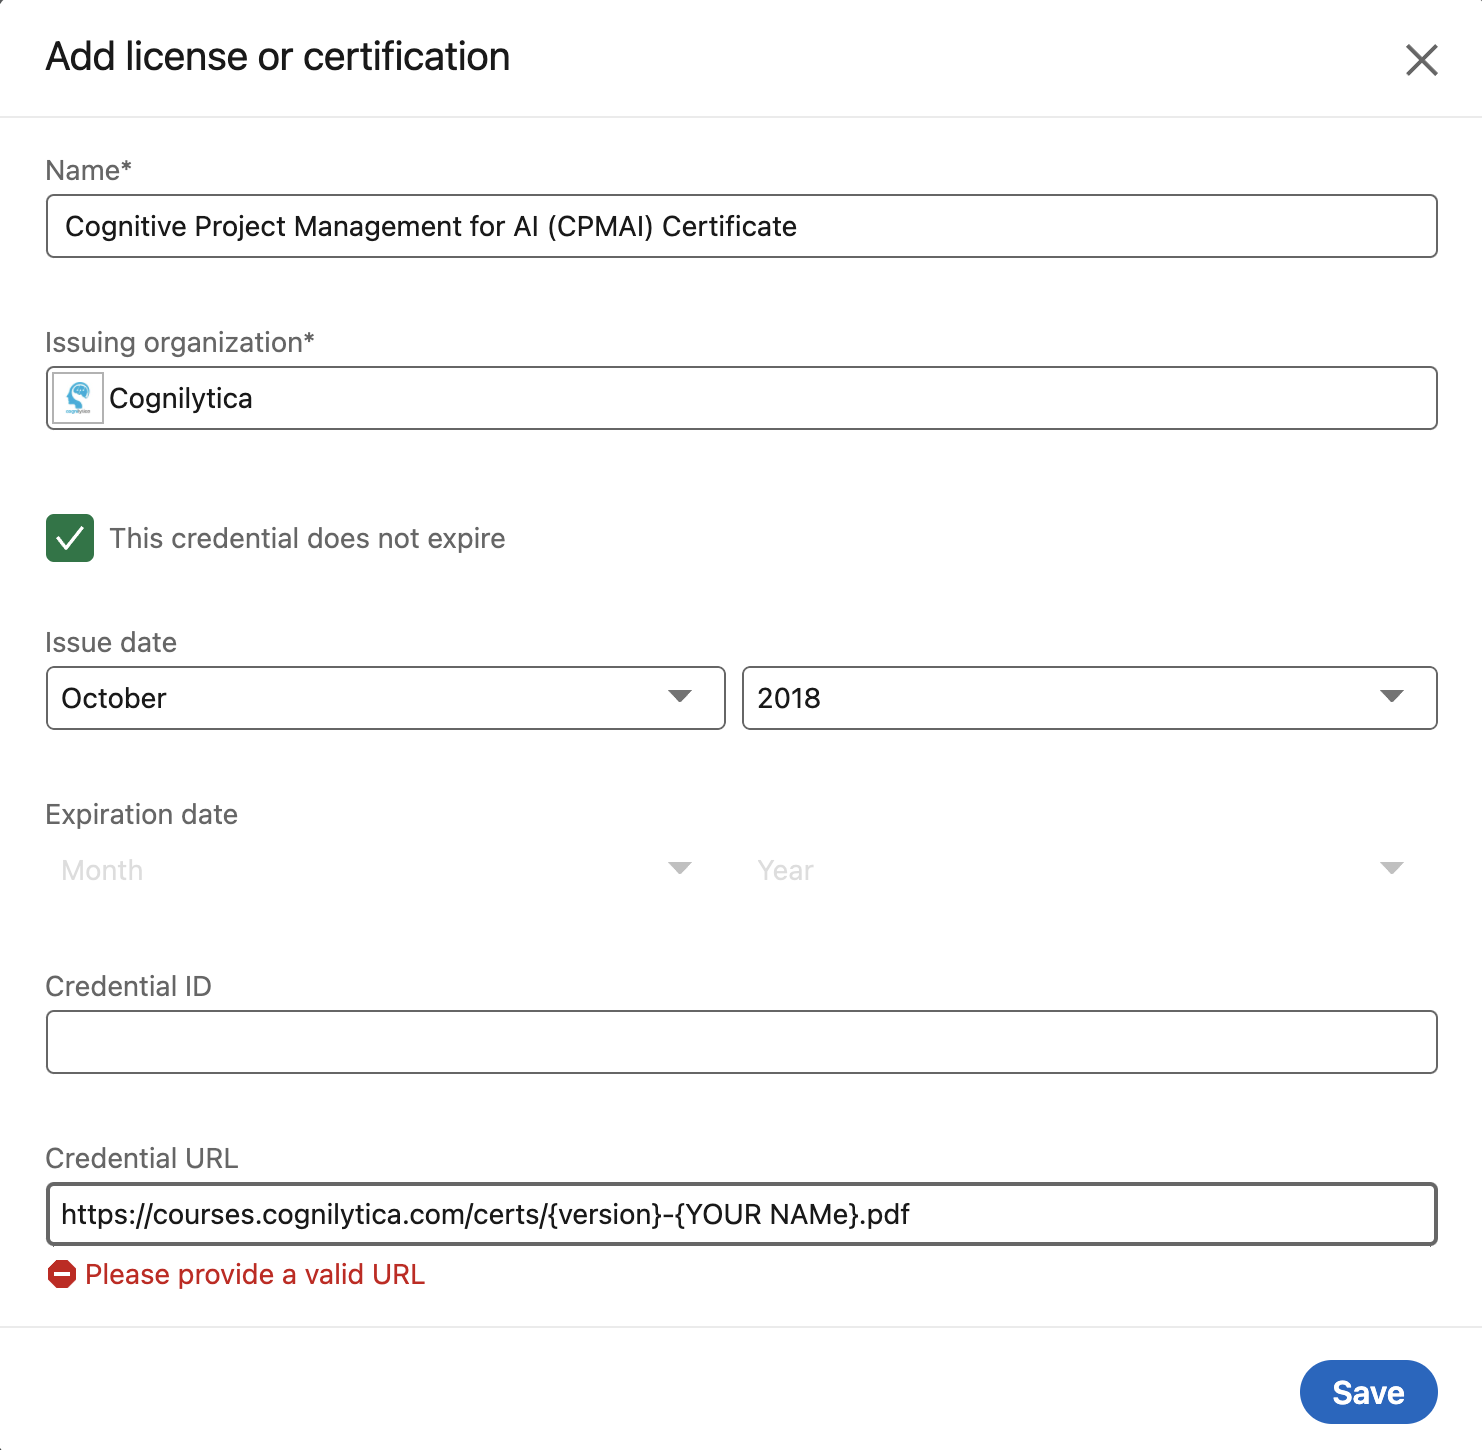Click the 'Expiration date' label
This screenshot has height=1450, width=1482.
click(x=142, y=814)
